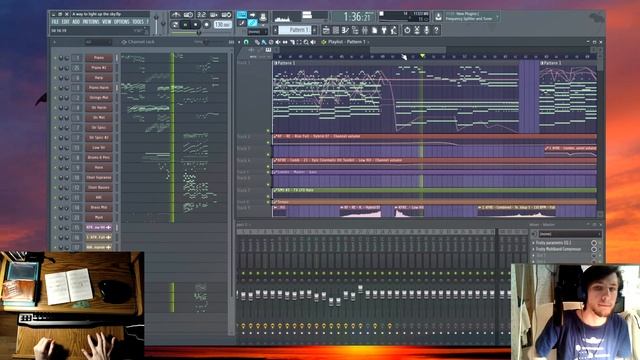Select the Piano #2 channel button

point(99,68)
